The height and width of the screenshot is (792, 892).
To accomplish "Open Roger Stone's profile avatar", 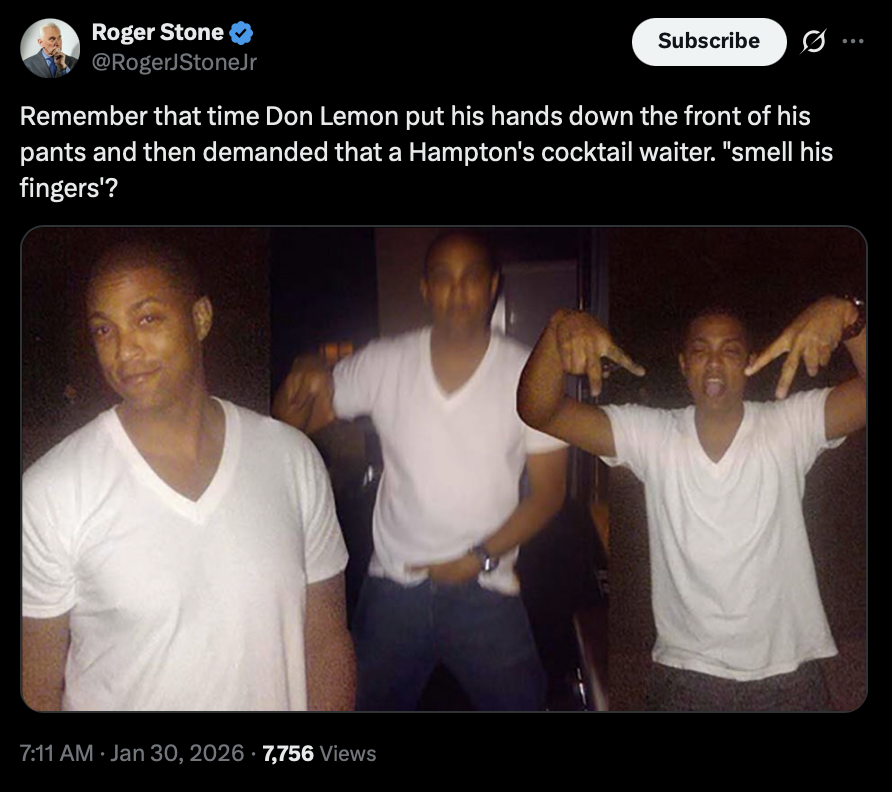I will [50, 48].
